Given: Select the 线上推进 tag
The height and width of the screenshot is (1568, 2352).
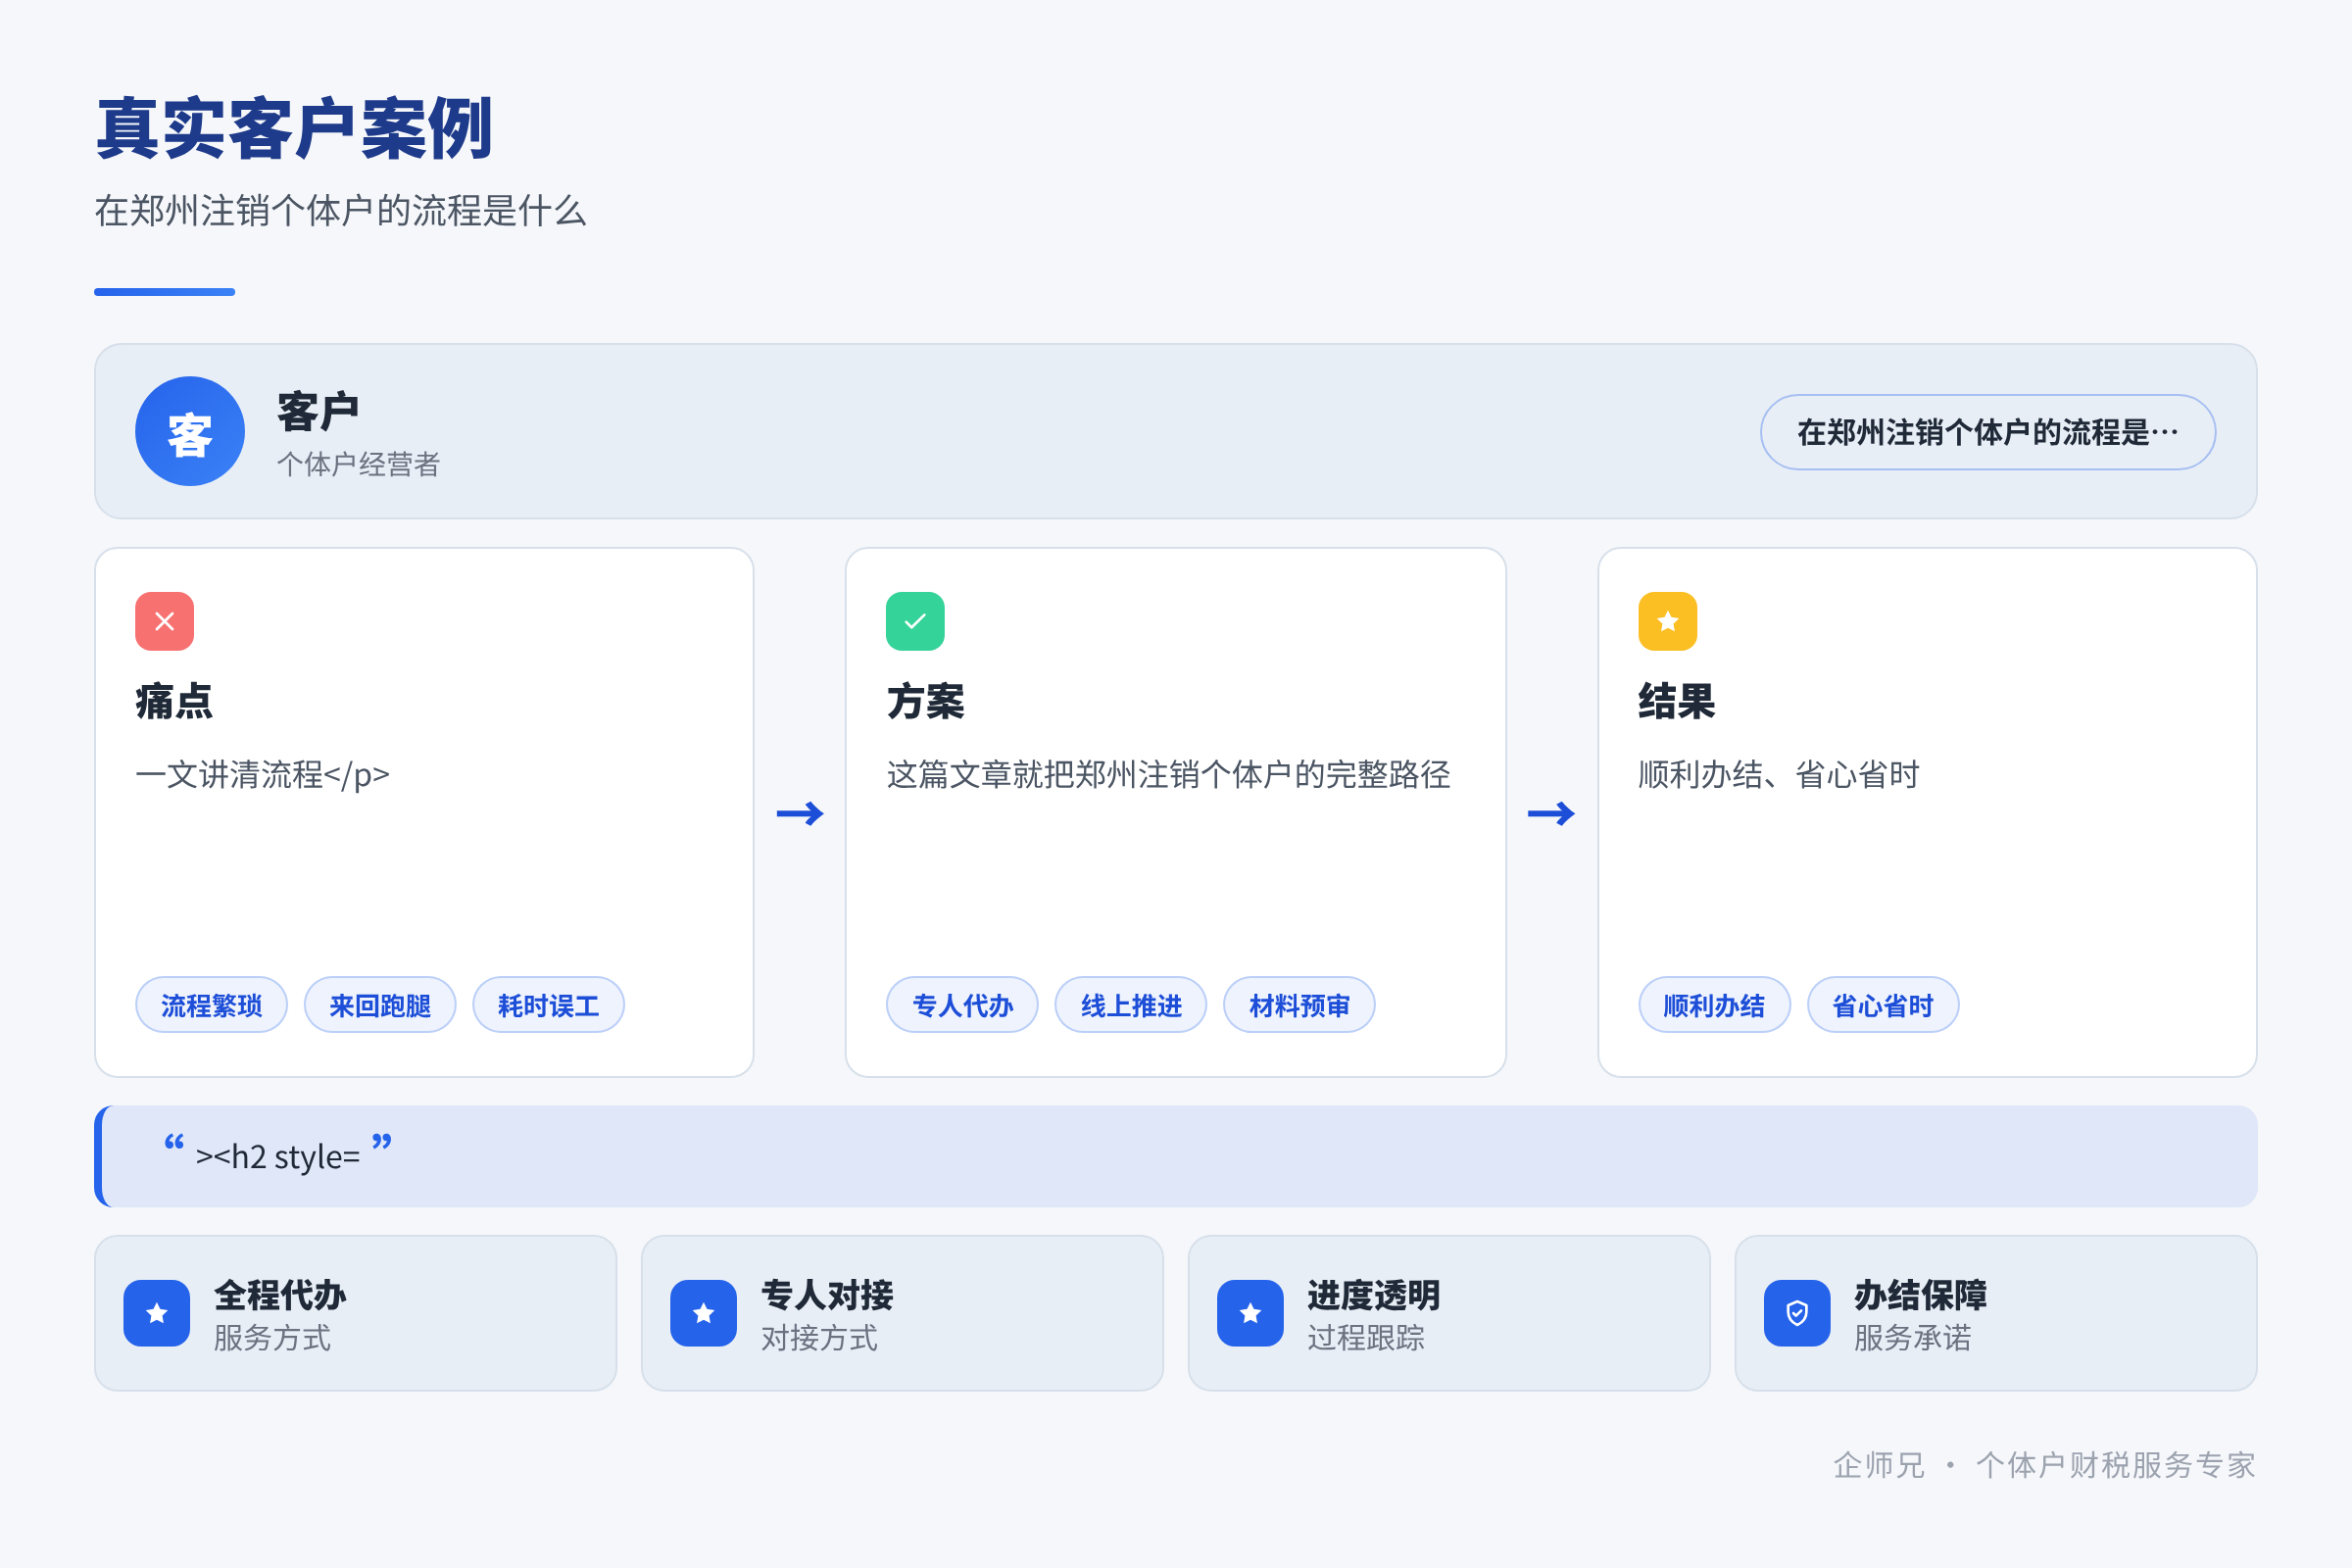Looking at the screenshot, I should (1131, 1005).
